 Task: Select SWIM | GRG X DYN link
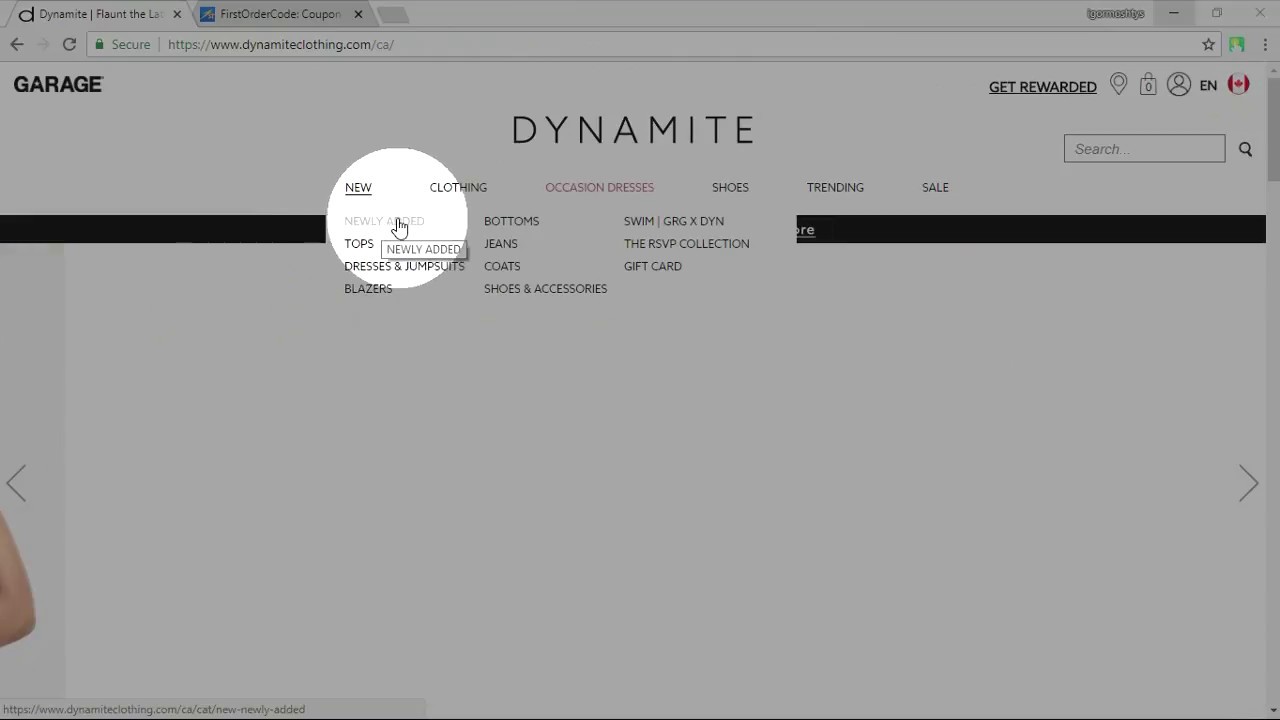coord(674,221)
